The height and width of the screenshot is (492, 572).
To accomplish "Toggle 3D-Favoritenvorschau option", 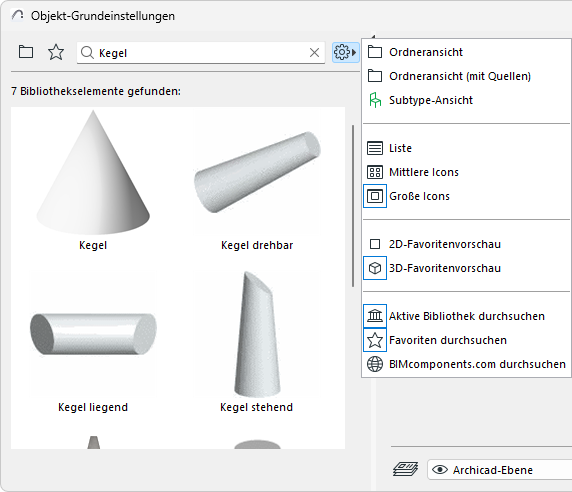I will pos(466,268).
